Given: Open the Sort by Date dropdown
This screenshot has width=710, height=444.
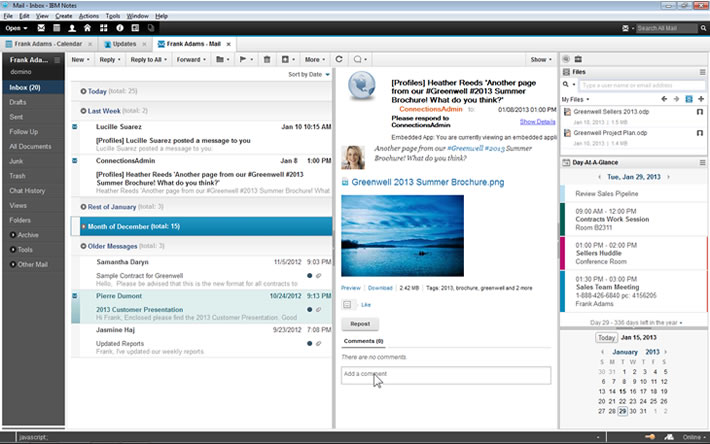Looking at the screenshot, I should [x=309, y=74].
